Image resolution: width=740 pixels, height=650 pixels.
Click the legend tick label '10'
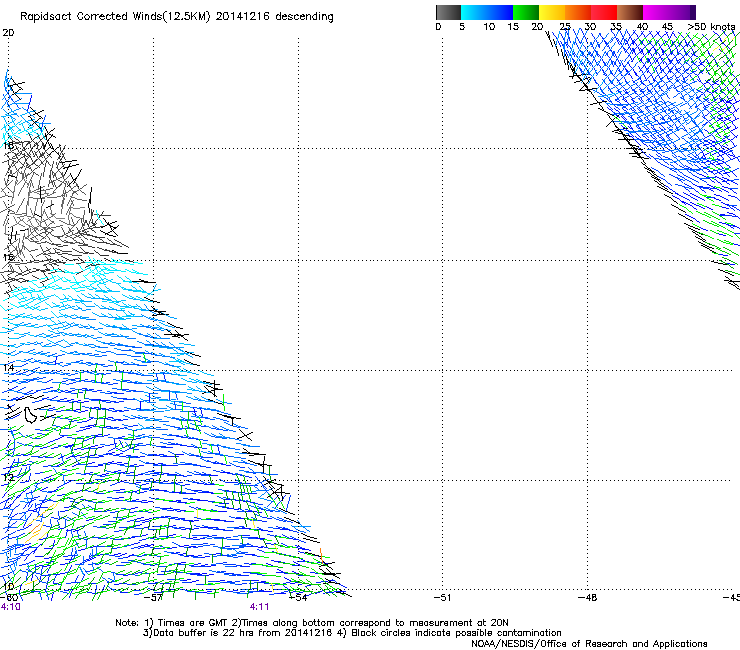489,27
